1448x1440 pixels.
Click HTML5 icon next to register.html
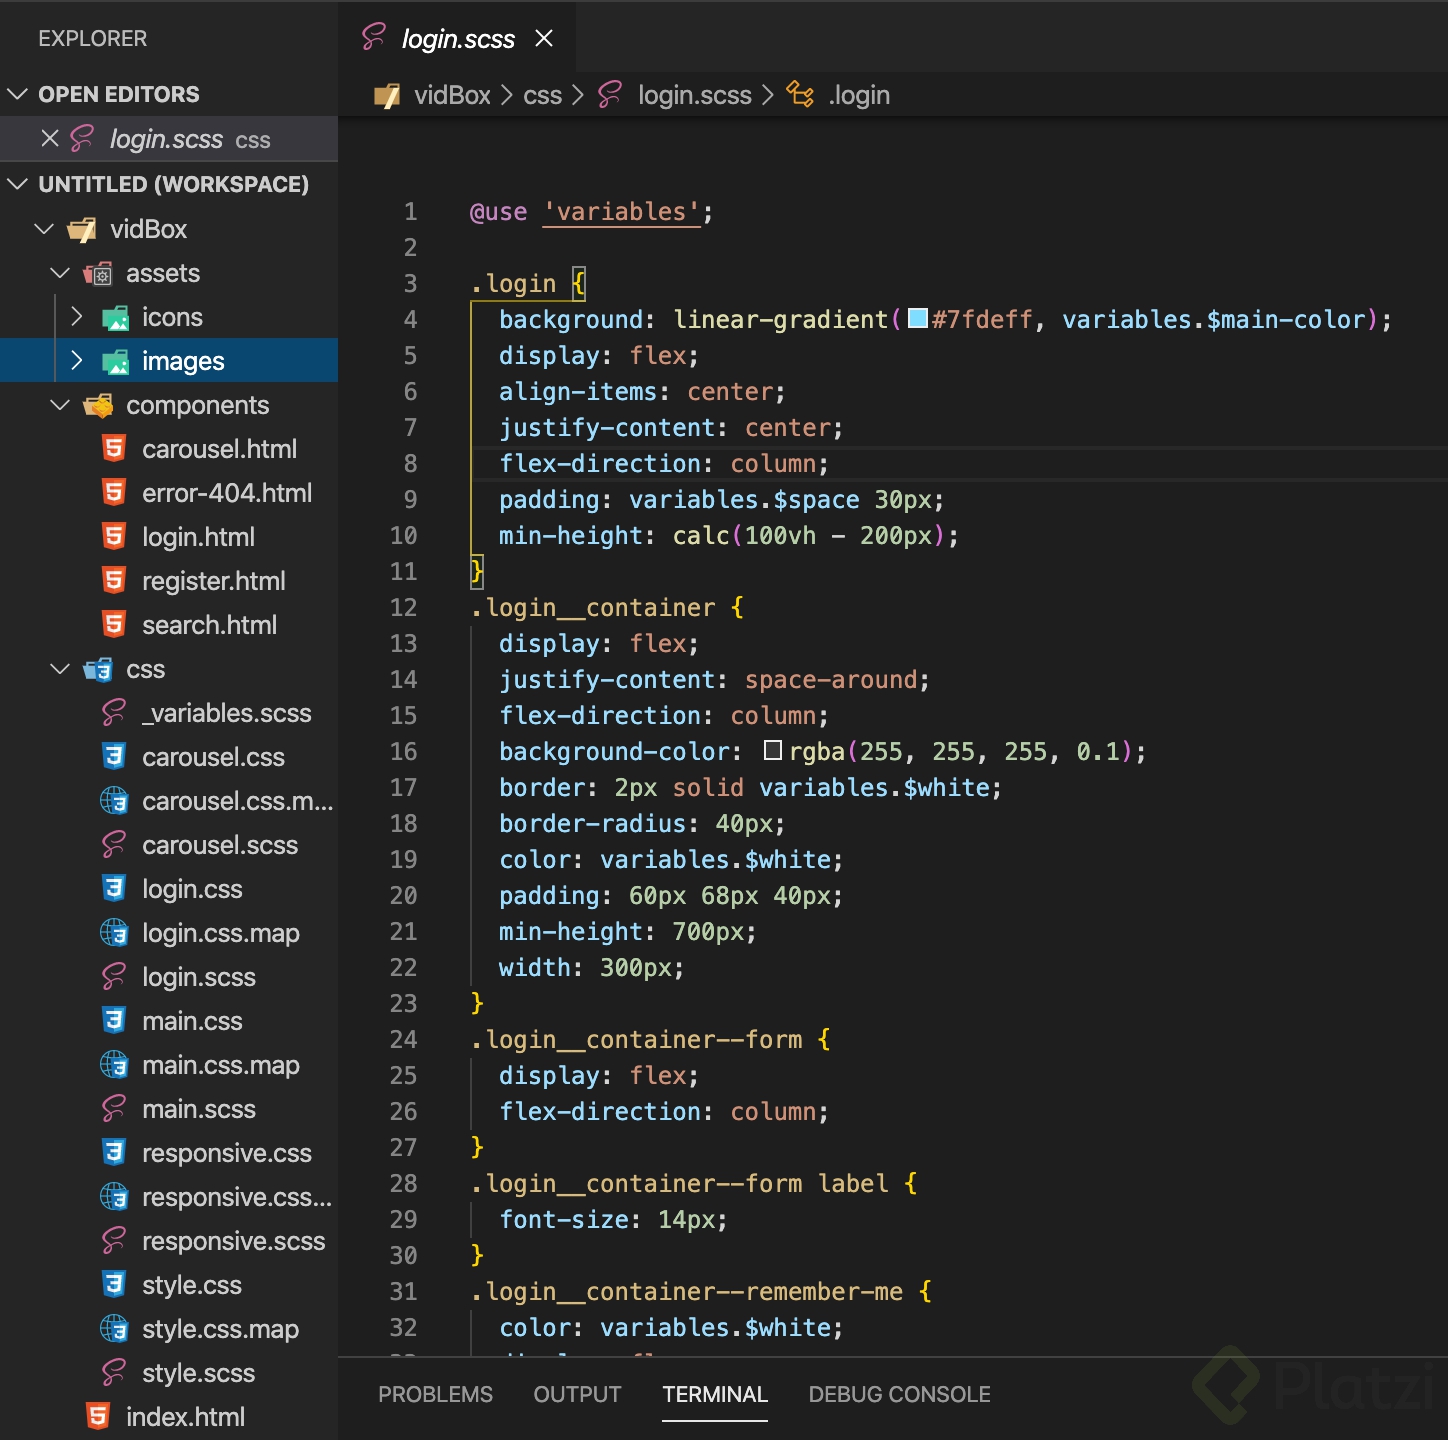click(x=115, y=581)
